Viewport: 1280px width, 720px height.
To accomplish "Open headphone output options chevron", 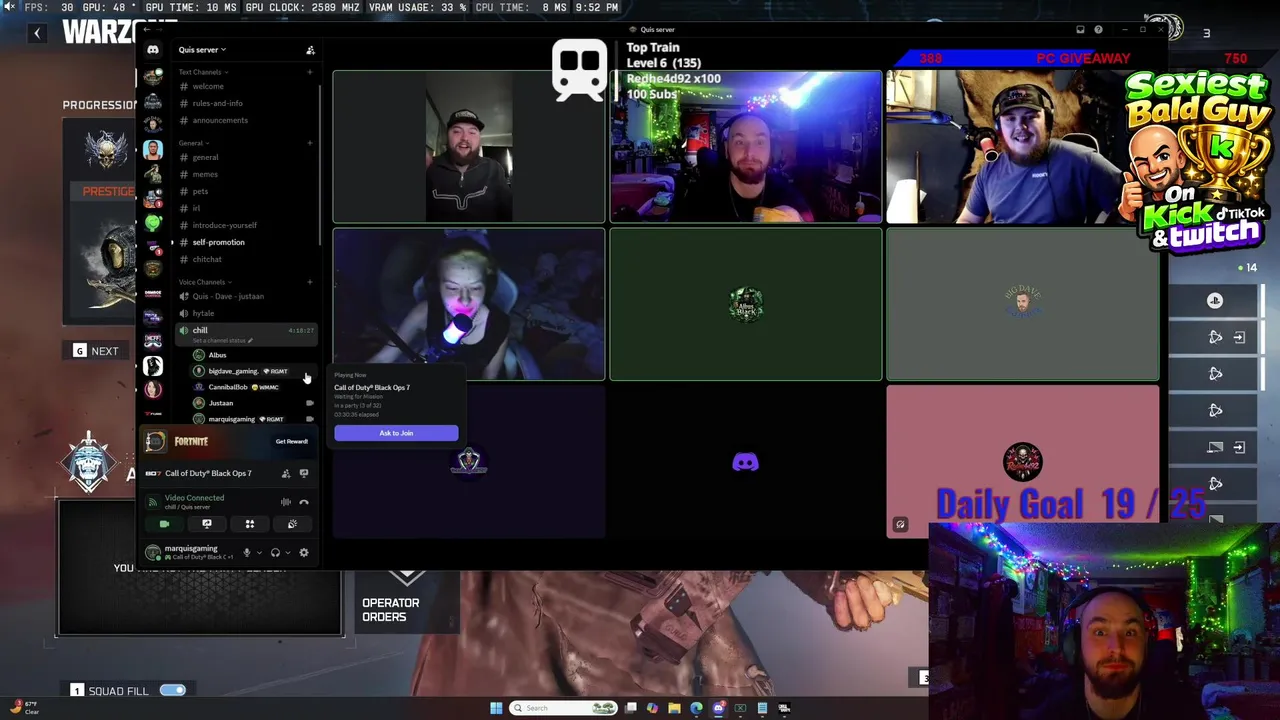I will tap(288, 552).
